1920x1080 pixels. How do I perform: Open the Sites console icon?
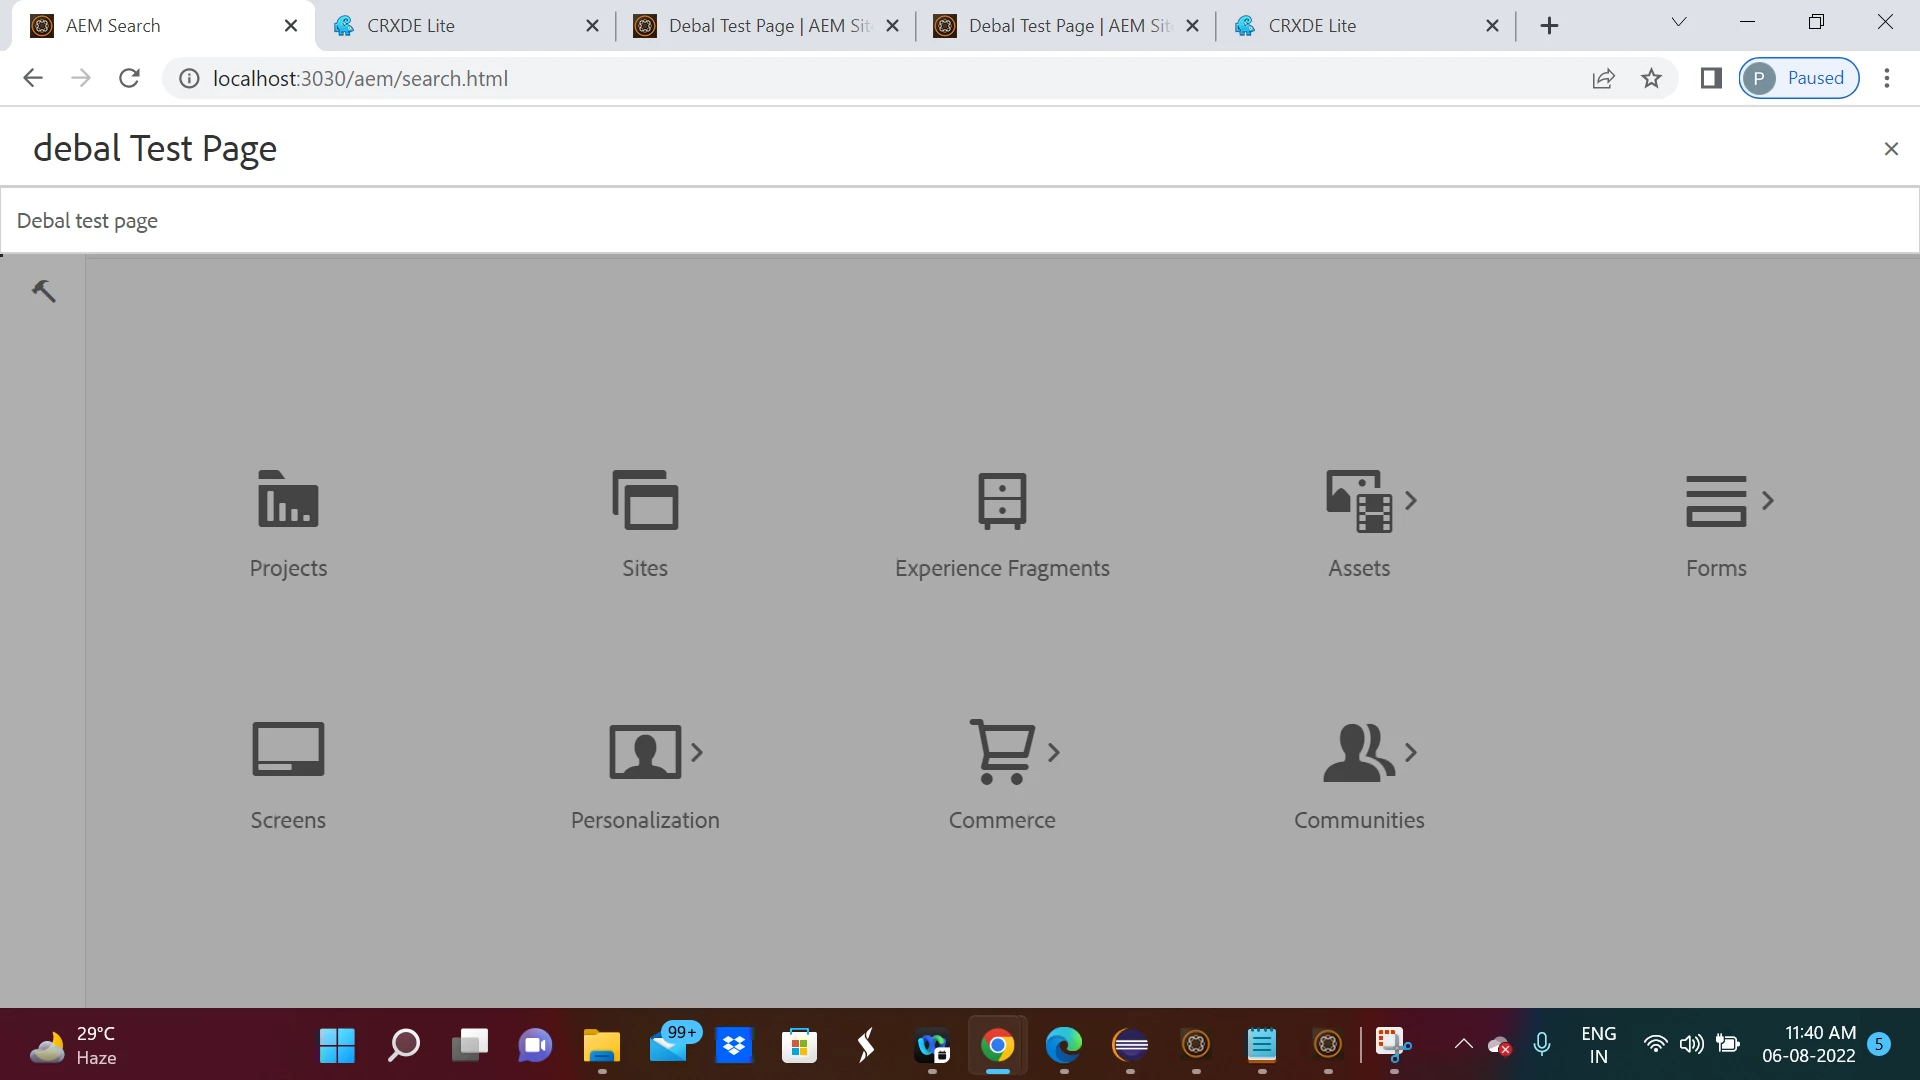pyautogui.click(x=645, y=500)
